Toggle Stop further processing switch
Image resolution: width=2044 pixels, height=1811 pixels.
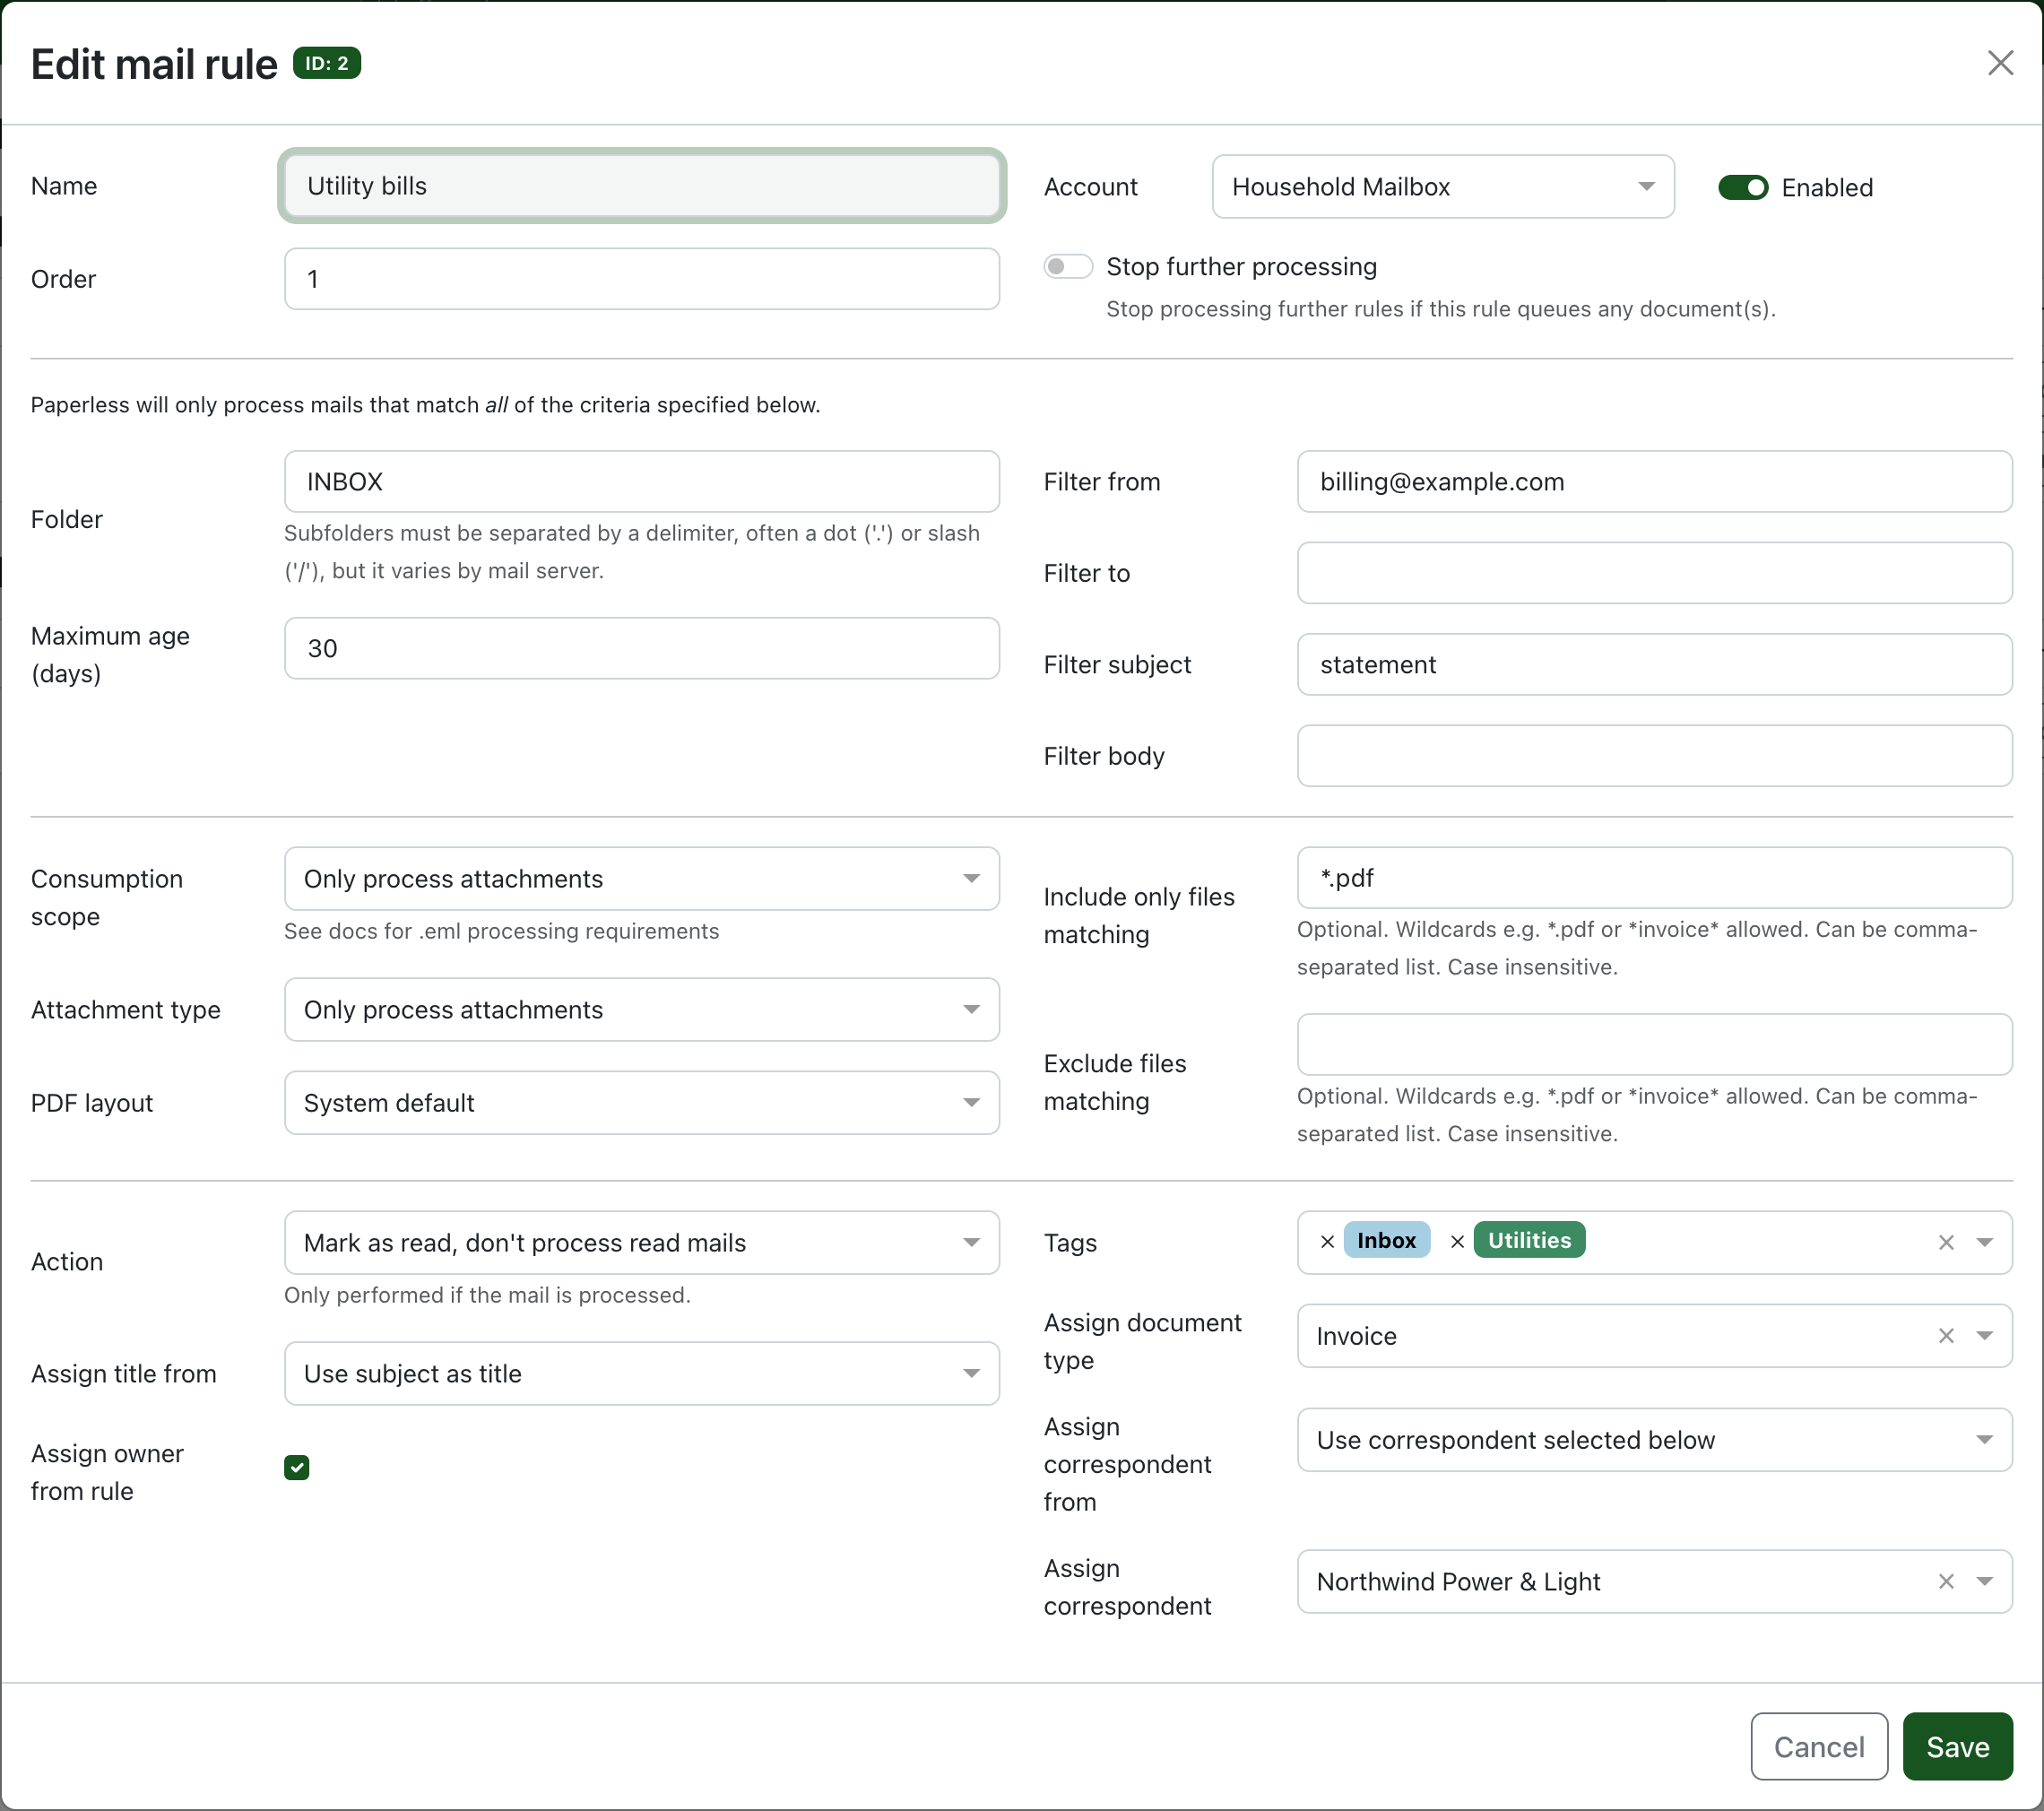tap(1067, 266)
